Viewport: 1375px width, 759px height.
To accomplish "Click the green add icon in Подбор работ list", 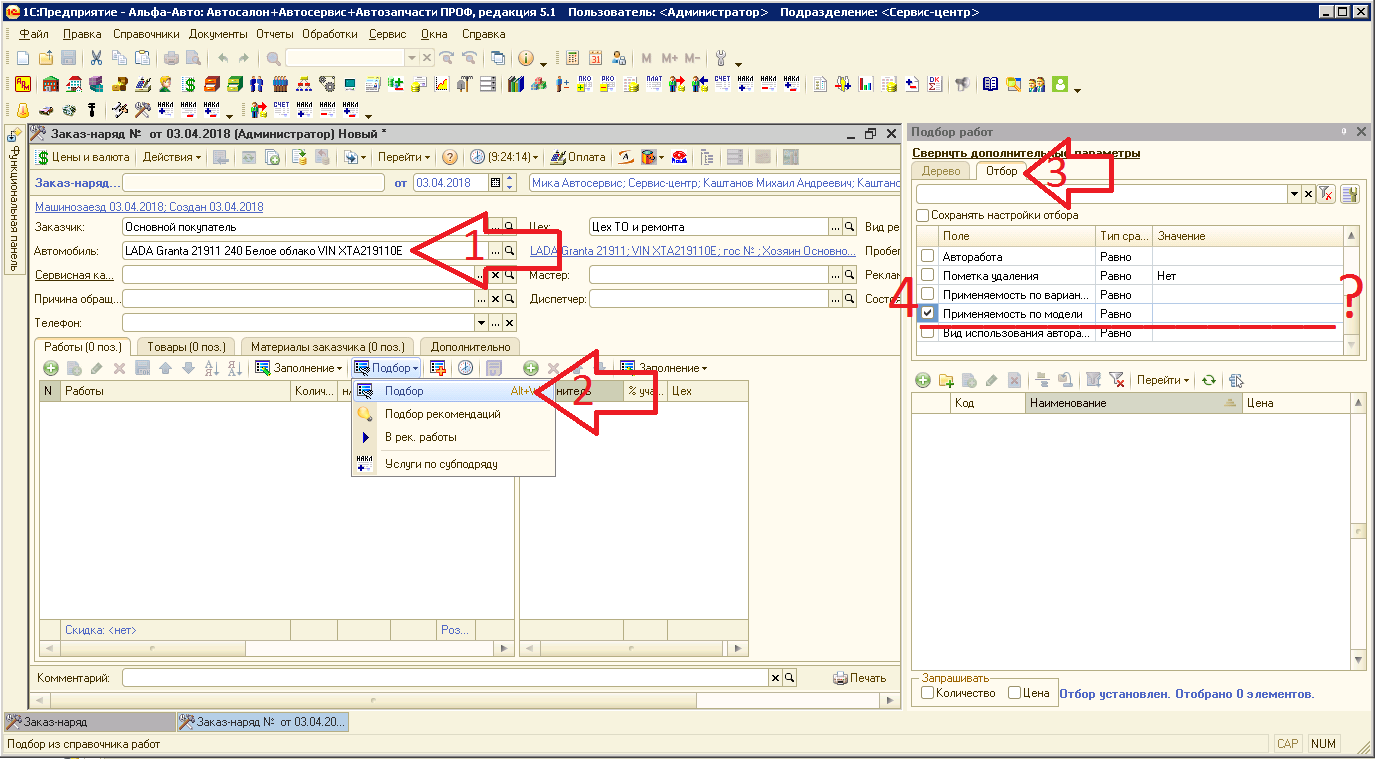I will [x=922, y=380].
